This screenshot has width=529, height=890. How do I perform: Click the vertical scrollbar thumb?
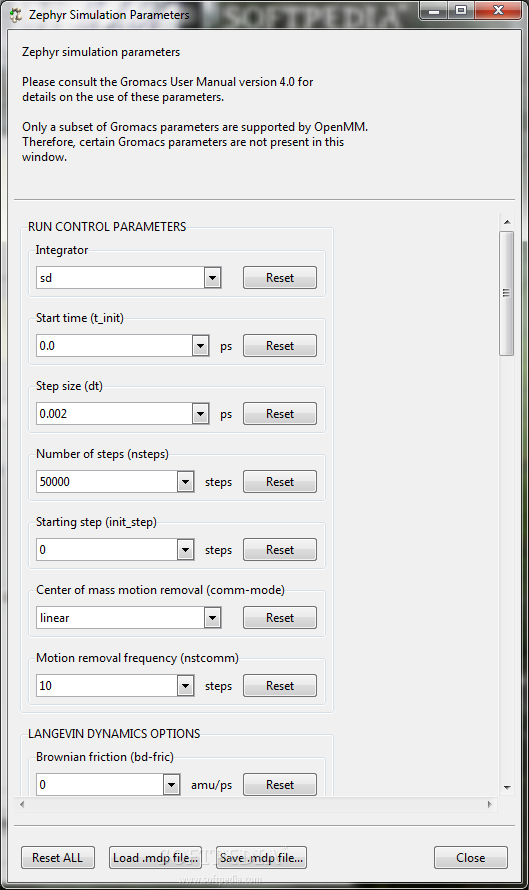point(506,293)
